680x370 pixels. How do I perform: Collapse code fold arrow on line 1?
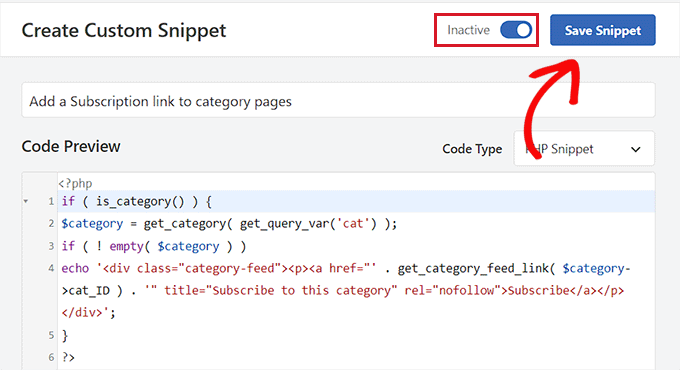tap(26, 201)
